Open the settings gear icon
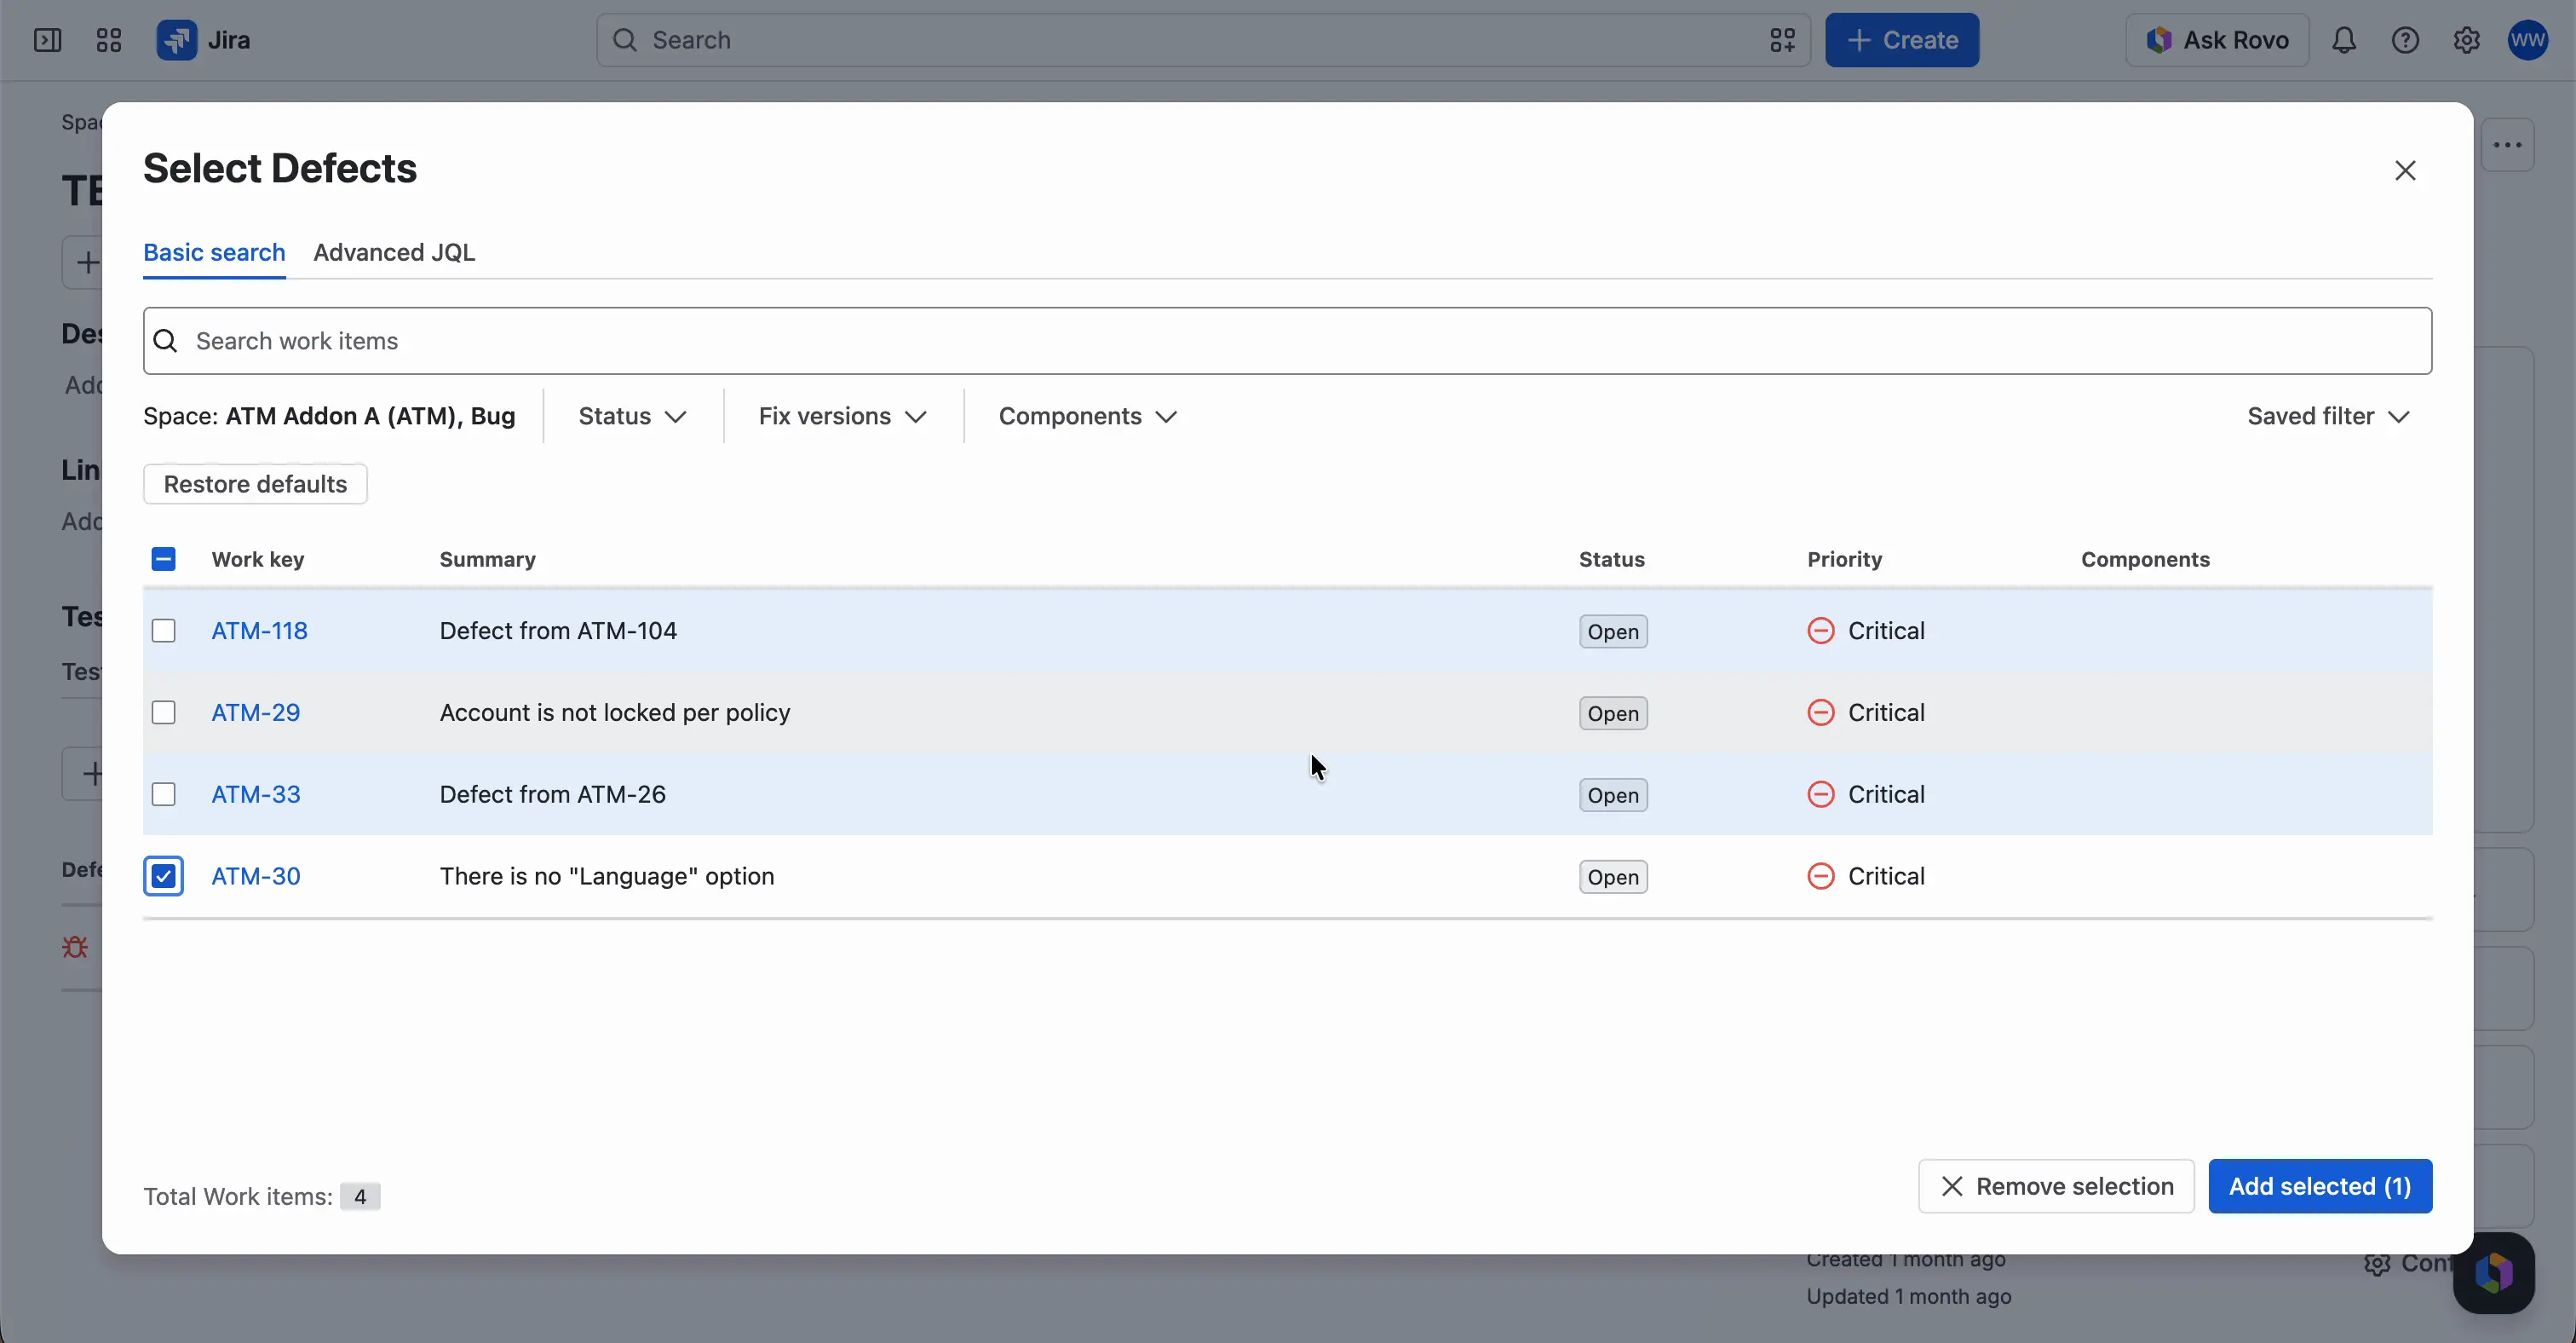The width and height of the screenshot is (2576, 1343). [2466, 40]
